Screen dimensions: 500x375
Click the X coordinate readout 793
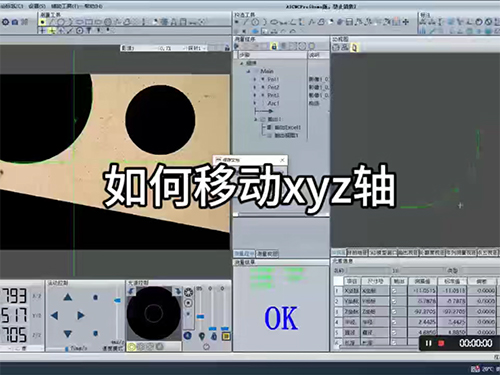14,296
